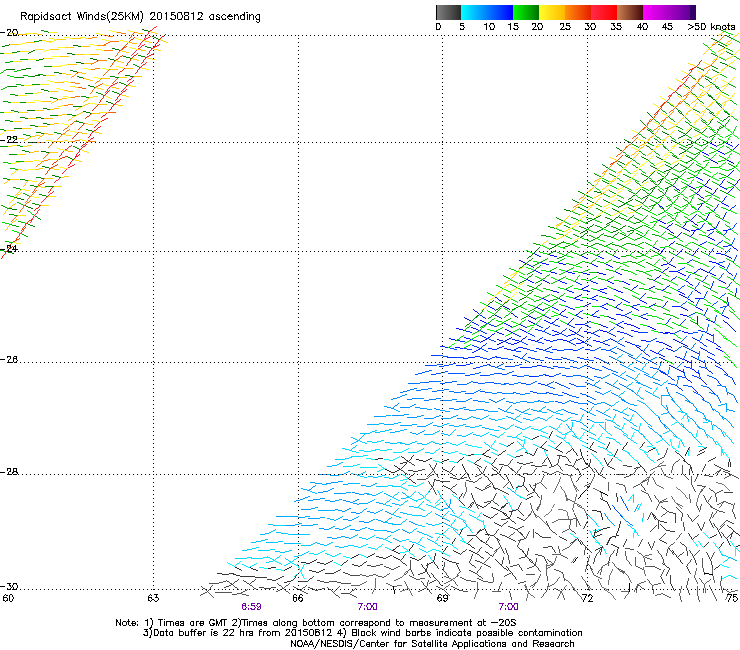This screenshot has width=740, height=650.
Task: Select the '-24' latitude axis label
Action: click(10, 249)
